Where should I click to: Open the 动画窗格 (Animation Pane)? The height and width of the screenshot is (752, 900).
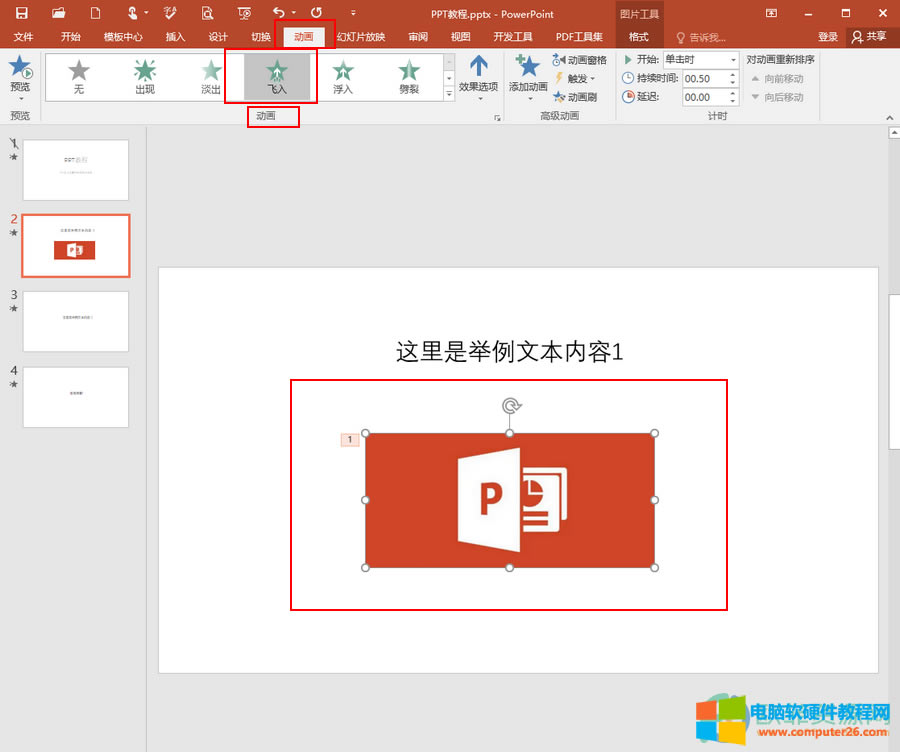(578, 60)
